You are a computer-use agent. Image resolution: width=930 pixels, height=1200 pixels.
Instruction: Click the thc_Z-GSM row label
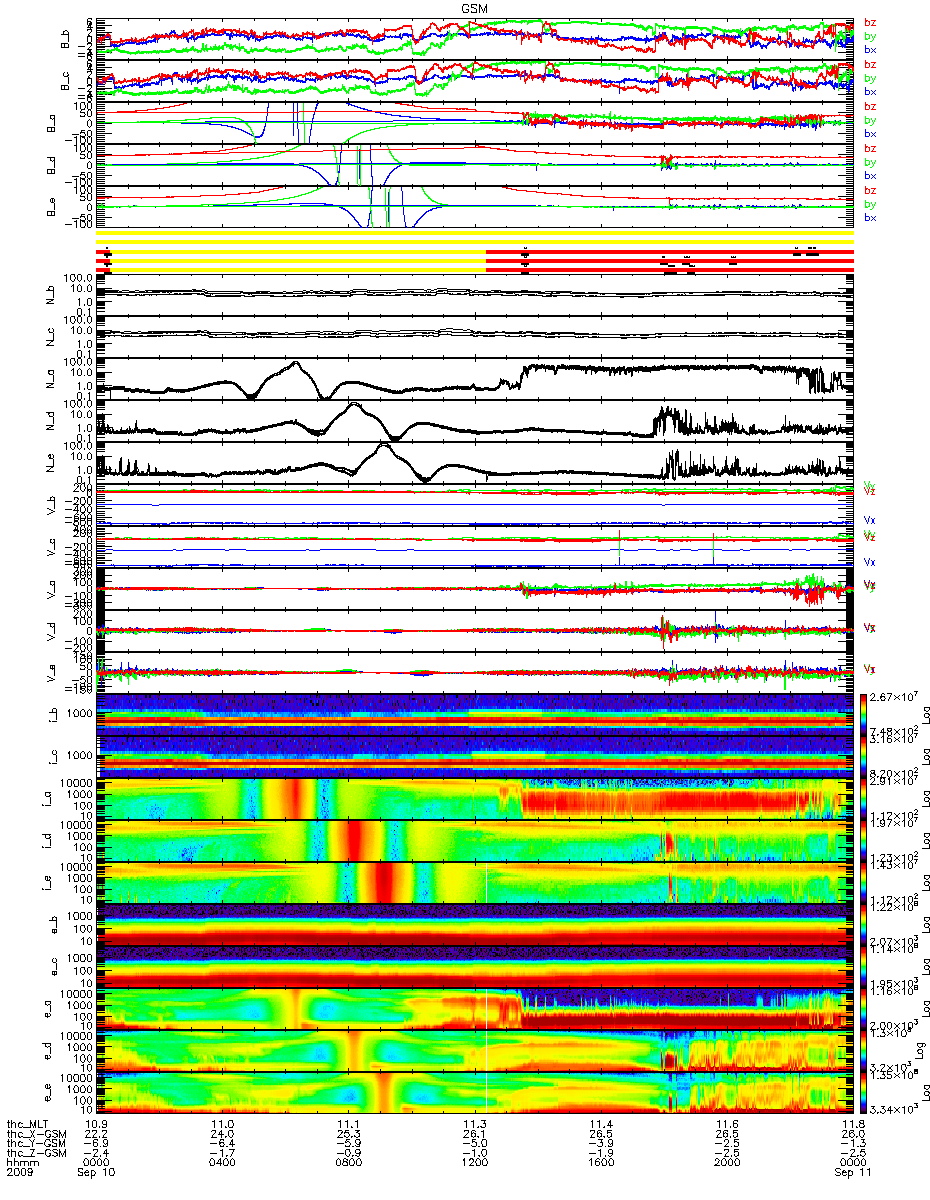pyautogui.click(x=36, y=1155)
